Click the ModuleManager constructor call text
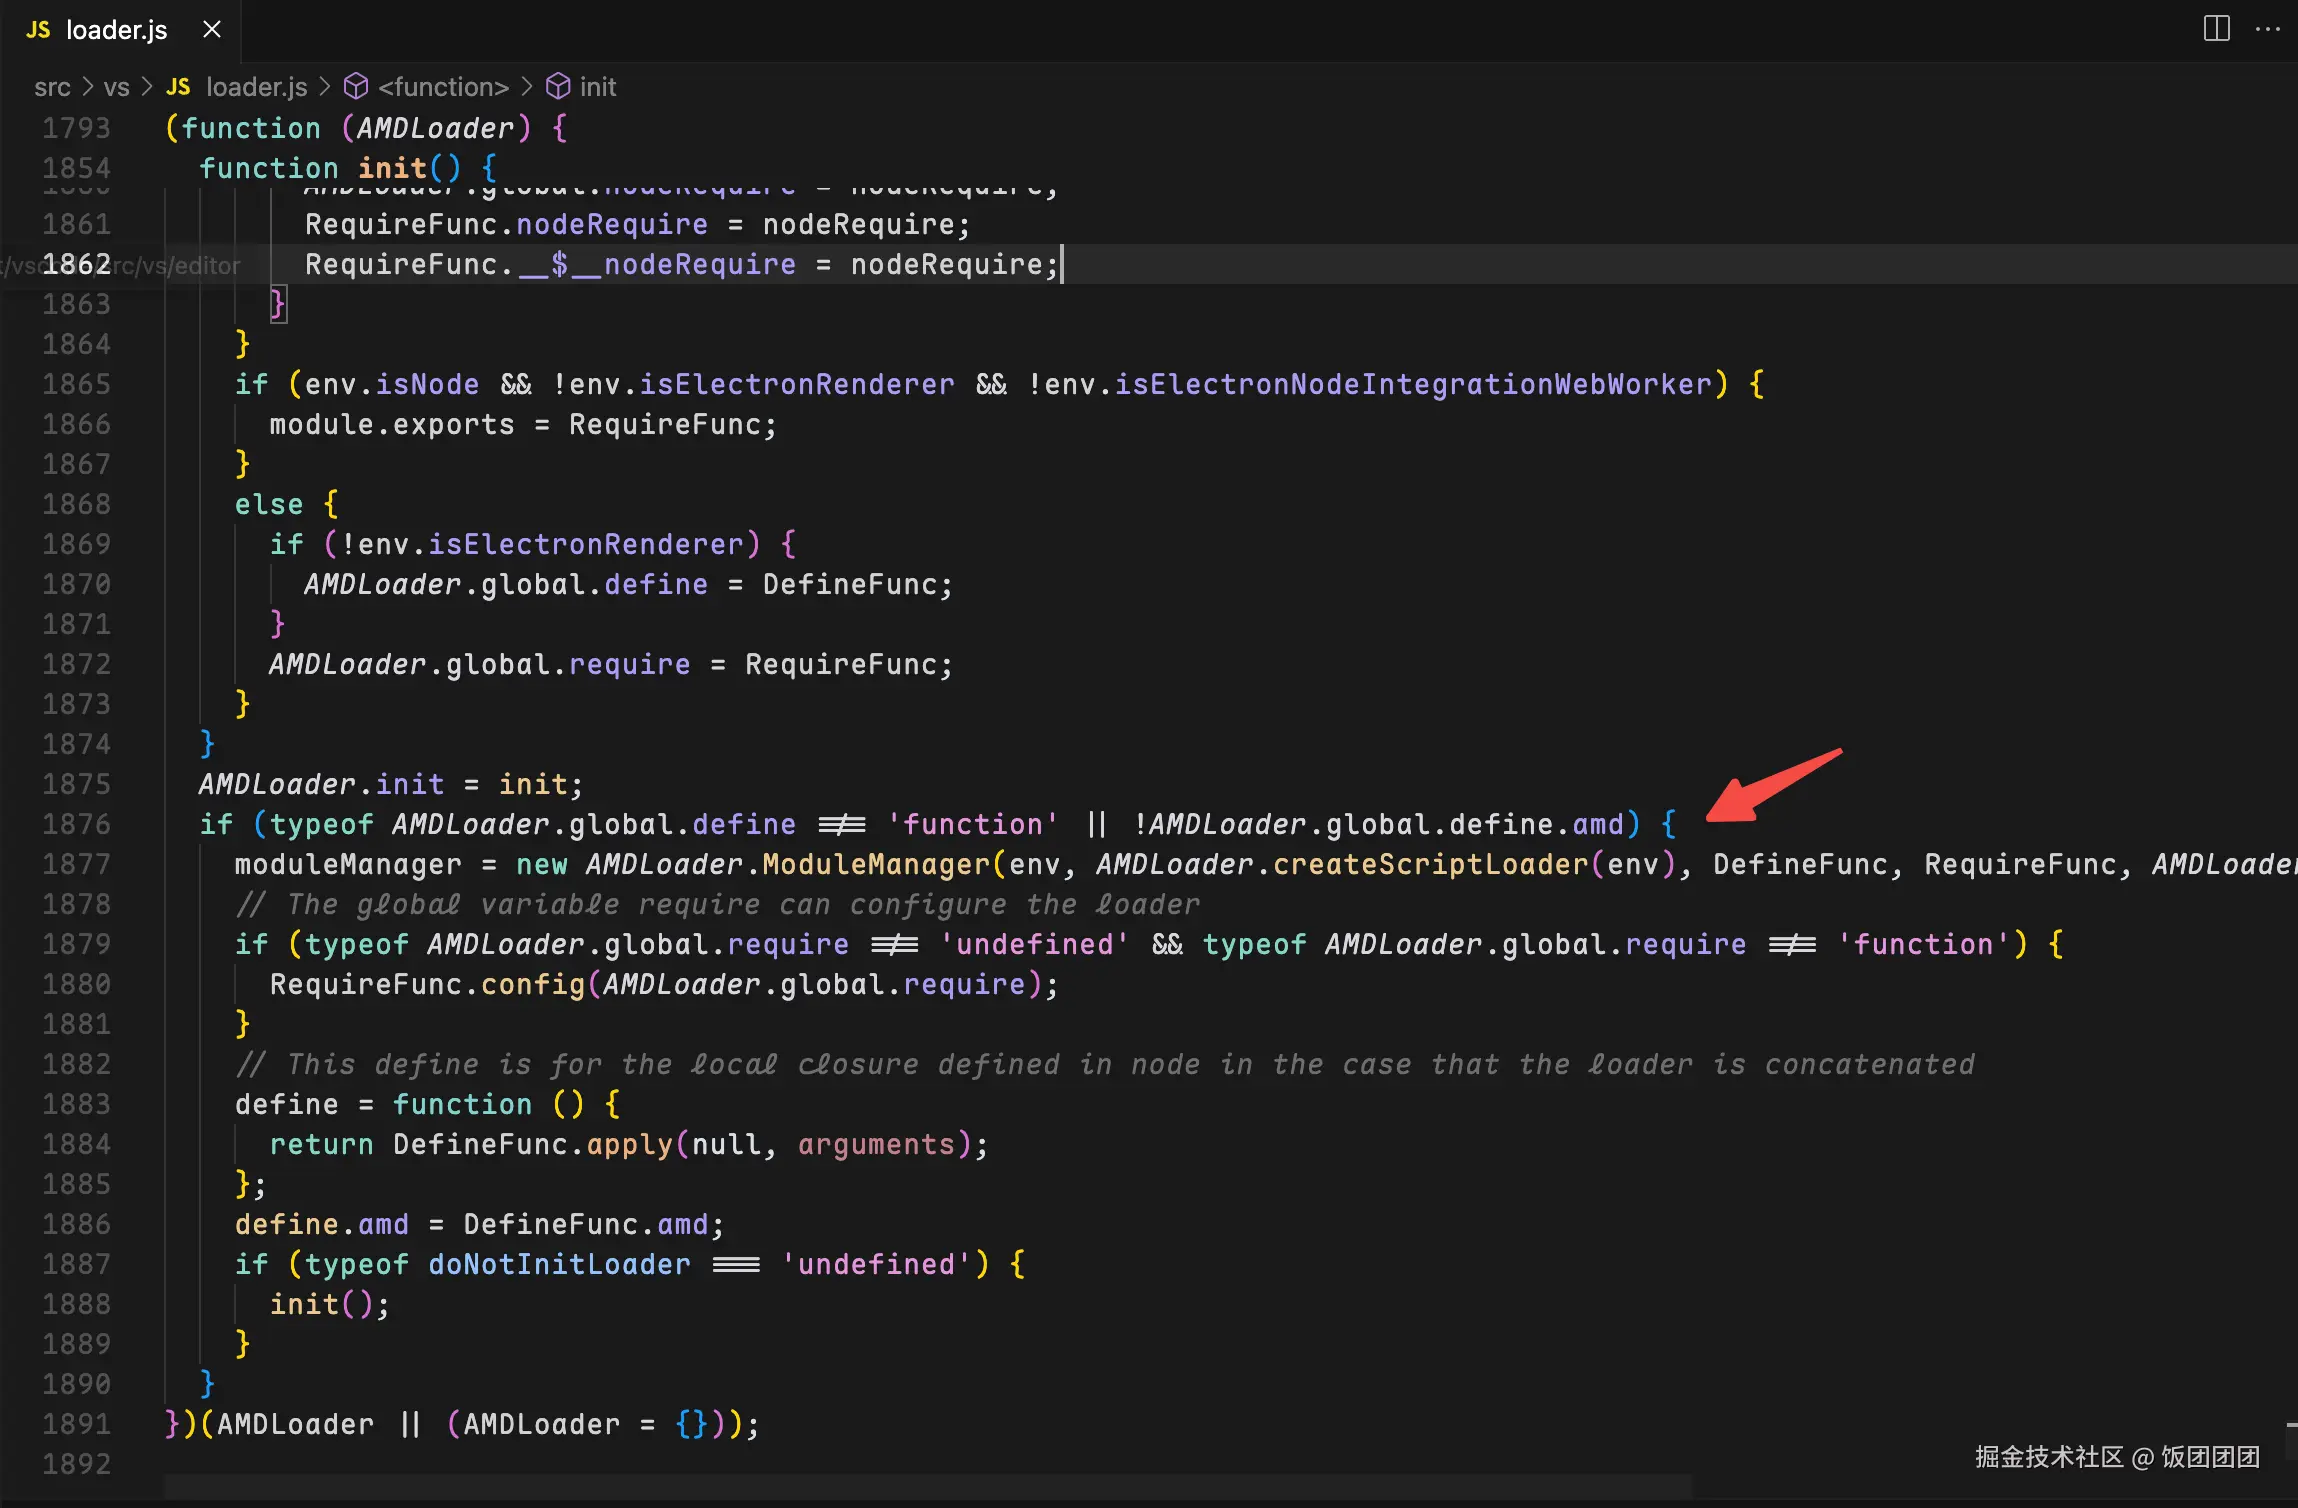This screenshot has height=1508, width=2298. 875,864
